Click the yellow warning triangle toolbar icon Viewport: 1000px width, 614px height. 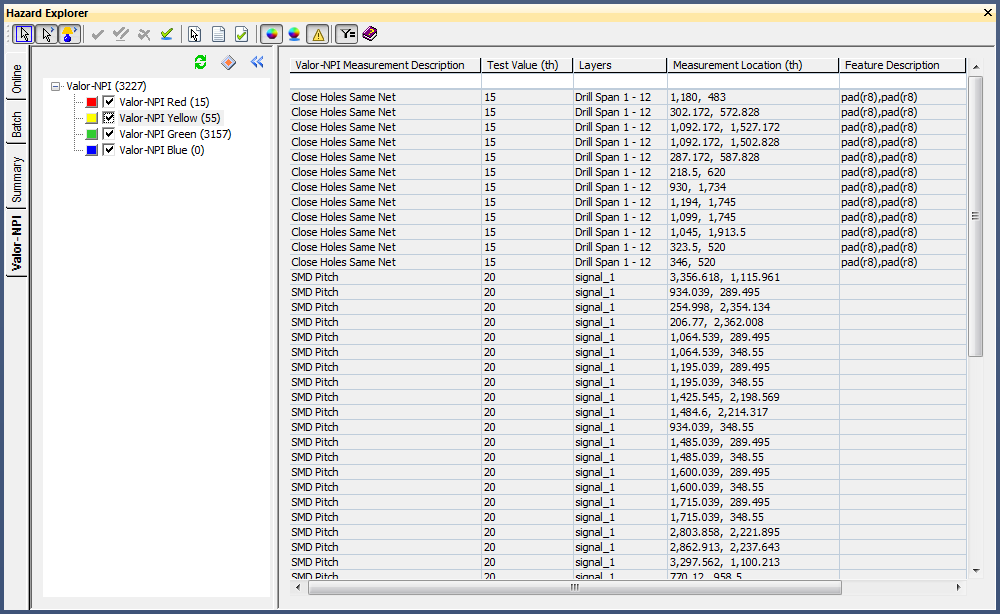[x=317, y=34]
